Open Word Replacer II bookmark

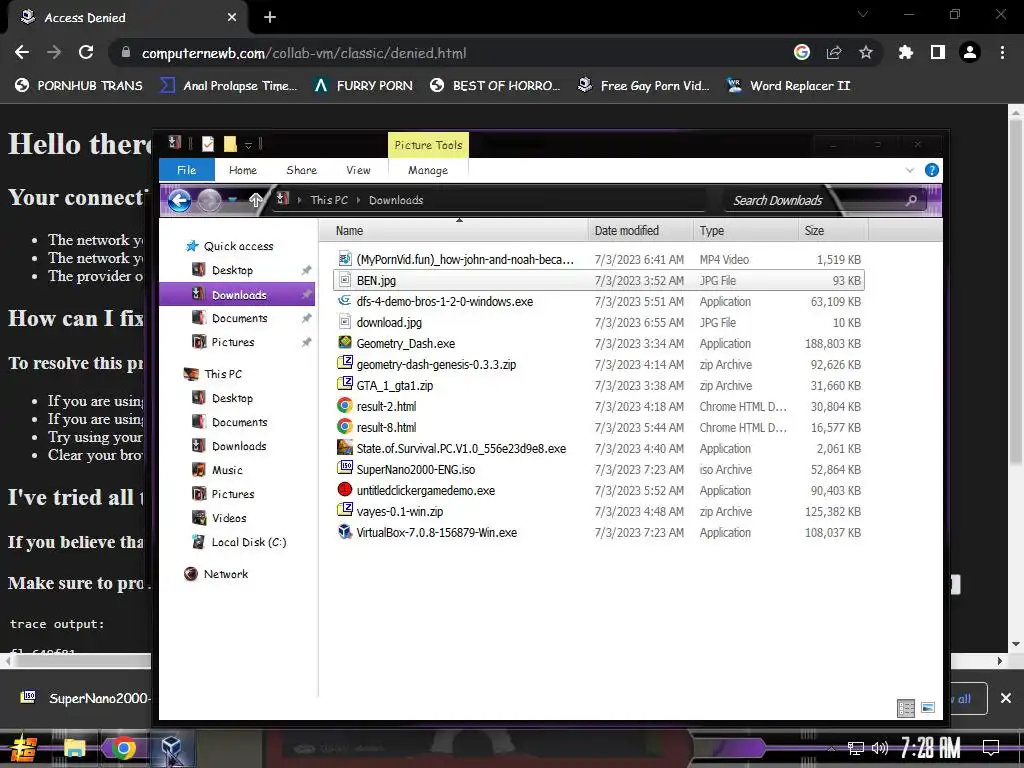[788, 86]
